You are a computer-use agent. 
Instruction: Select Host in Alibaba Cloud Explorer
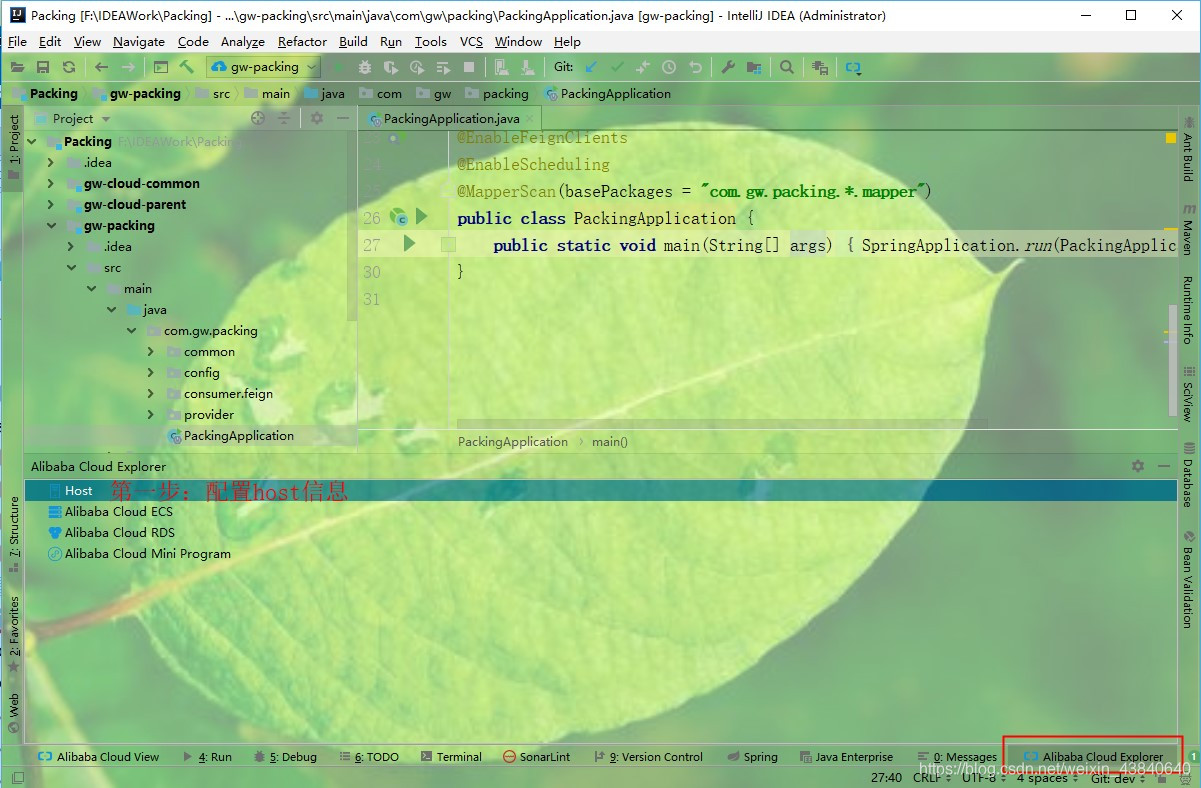point(78,491)
